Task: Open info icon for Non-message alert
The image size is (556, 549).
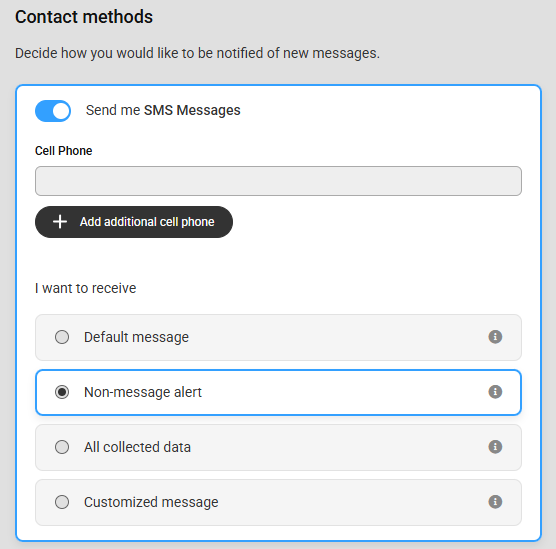Action: (495, 392)
